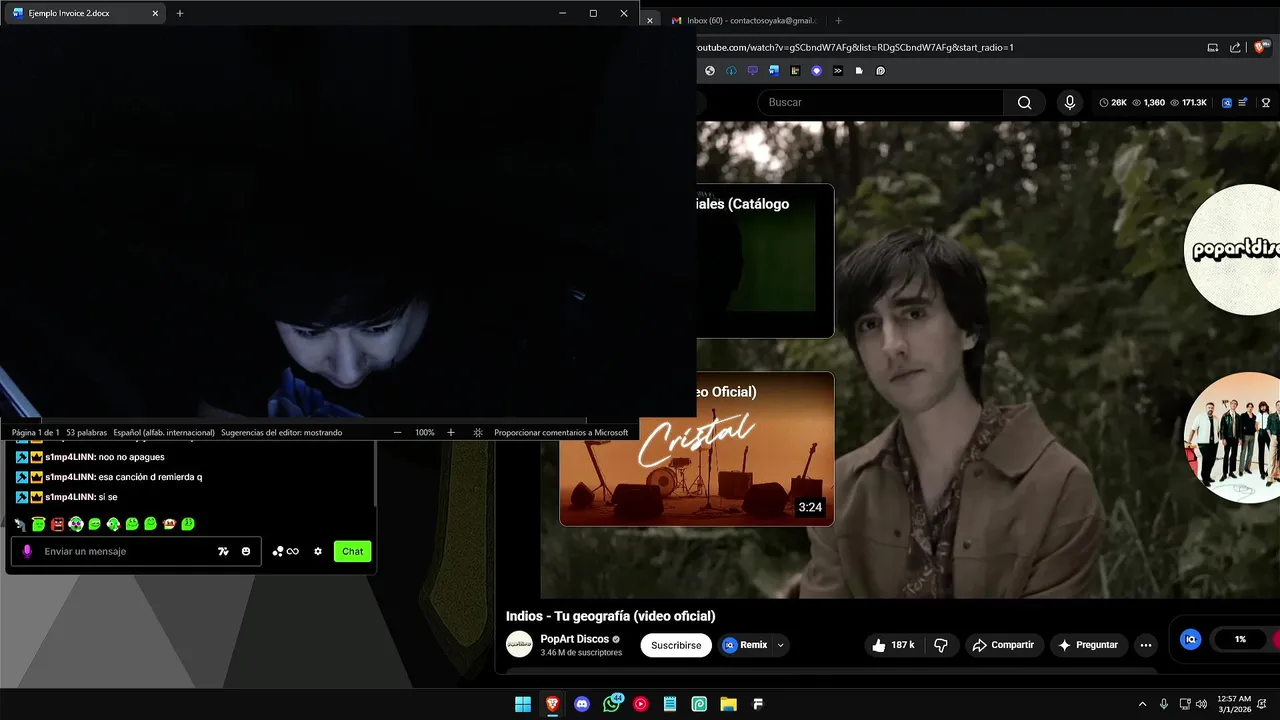The image size is (1280, 720).
Task: Zoom out with minus in Word status bar
Action: coord(398,433)
